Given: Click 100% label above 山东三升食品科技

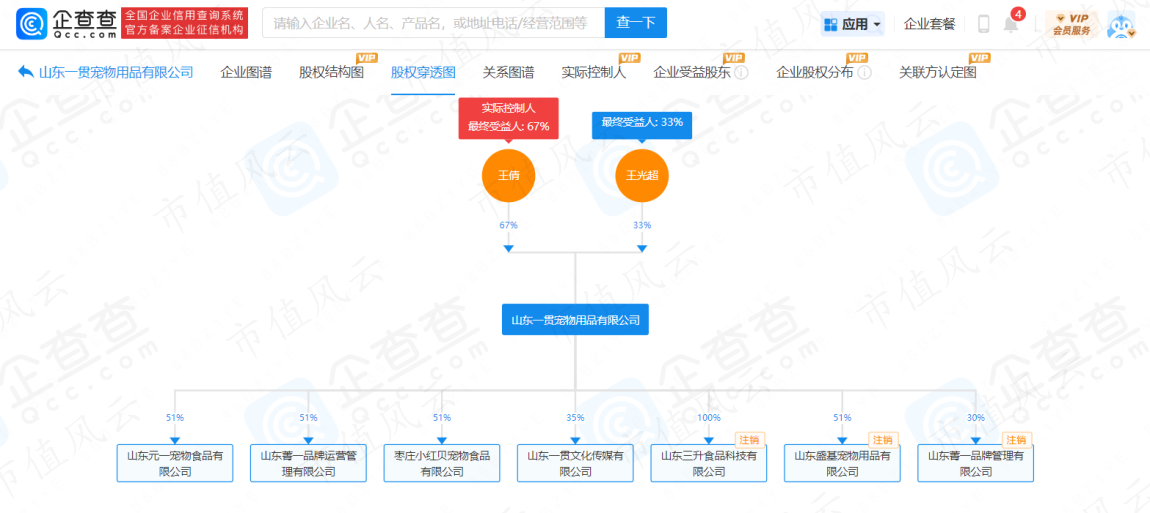Looking at the screenshot, I should coord(708,418).
